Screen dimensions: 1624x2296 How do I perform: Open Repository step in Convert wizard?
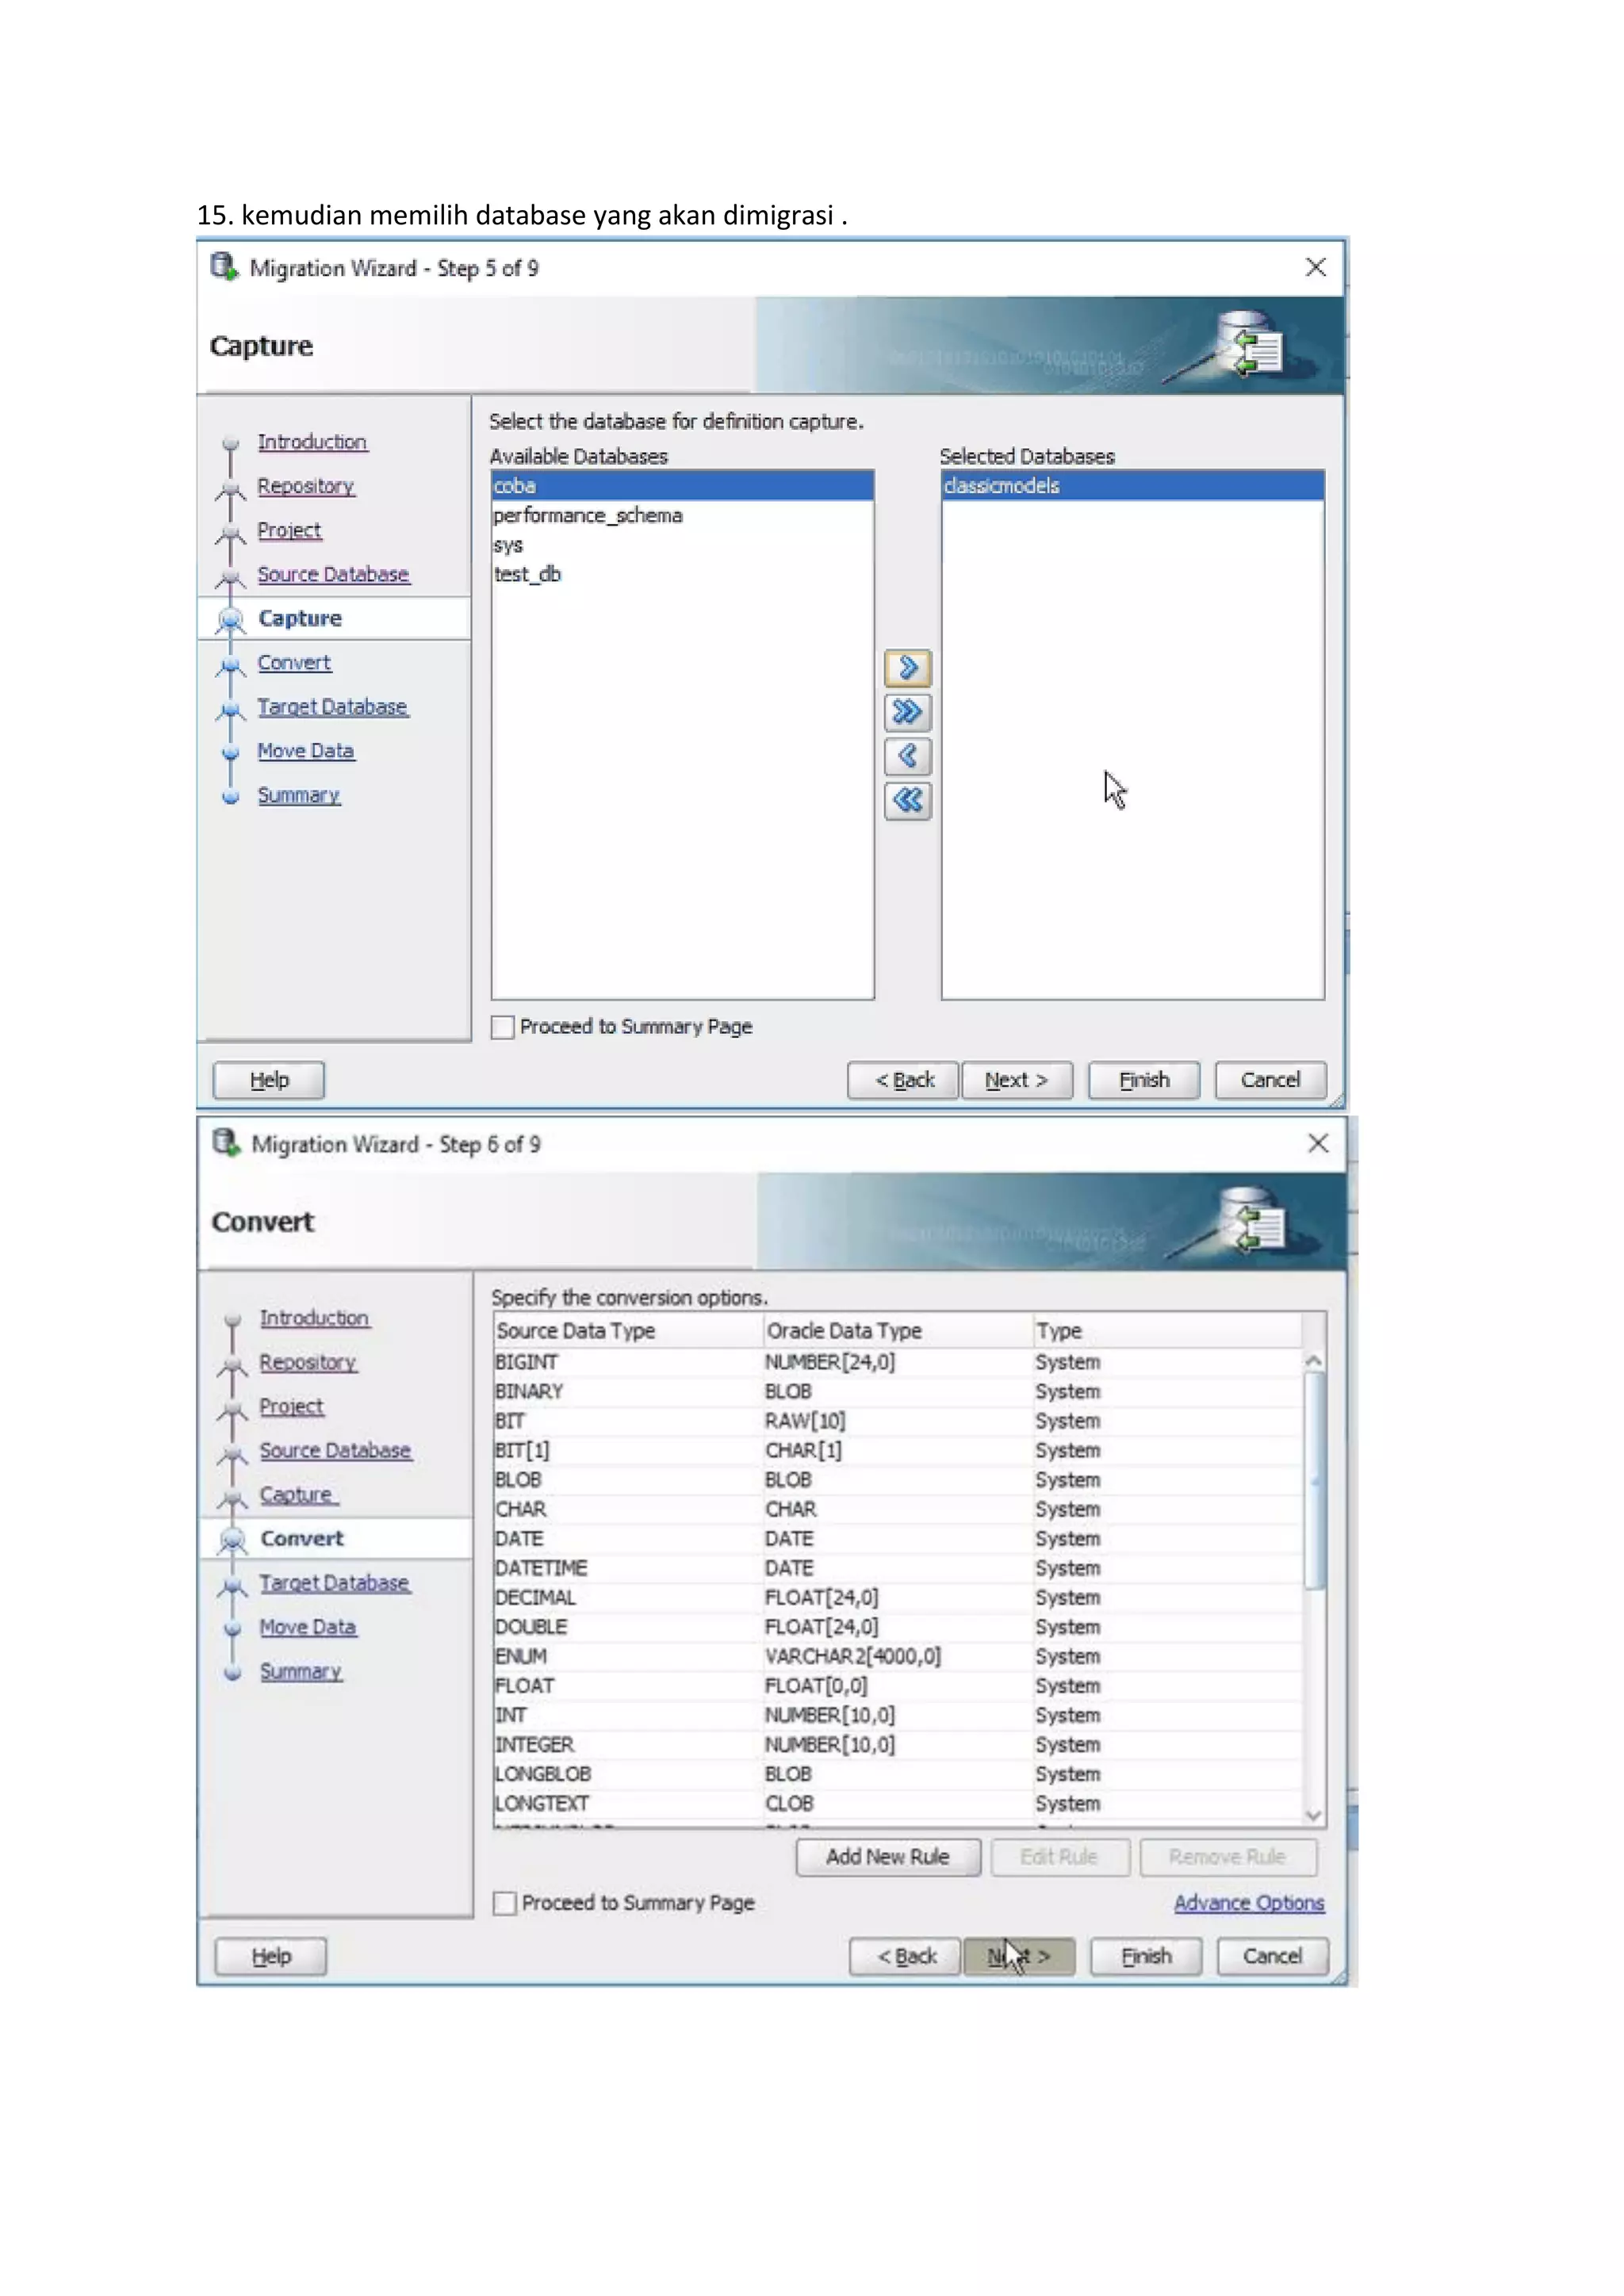(x=308, y=1362)
